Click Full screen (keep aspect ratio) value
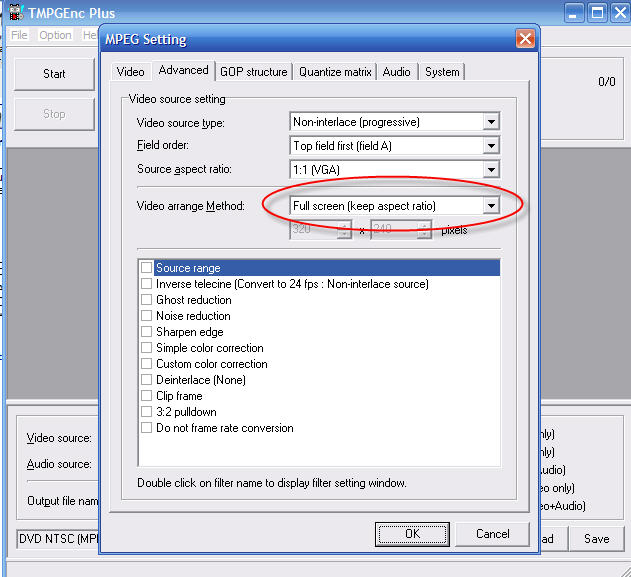Screen dimensions: 631x577 pos(365,206)
